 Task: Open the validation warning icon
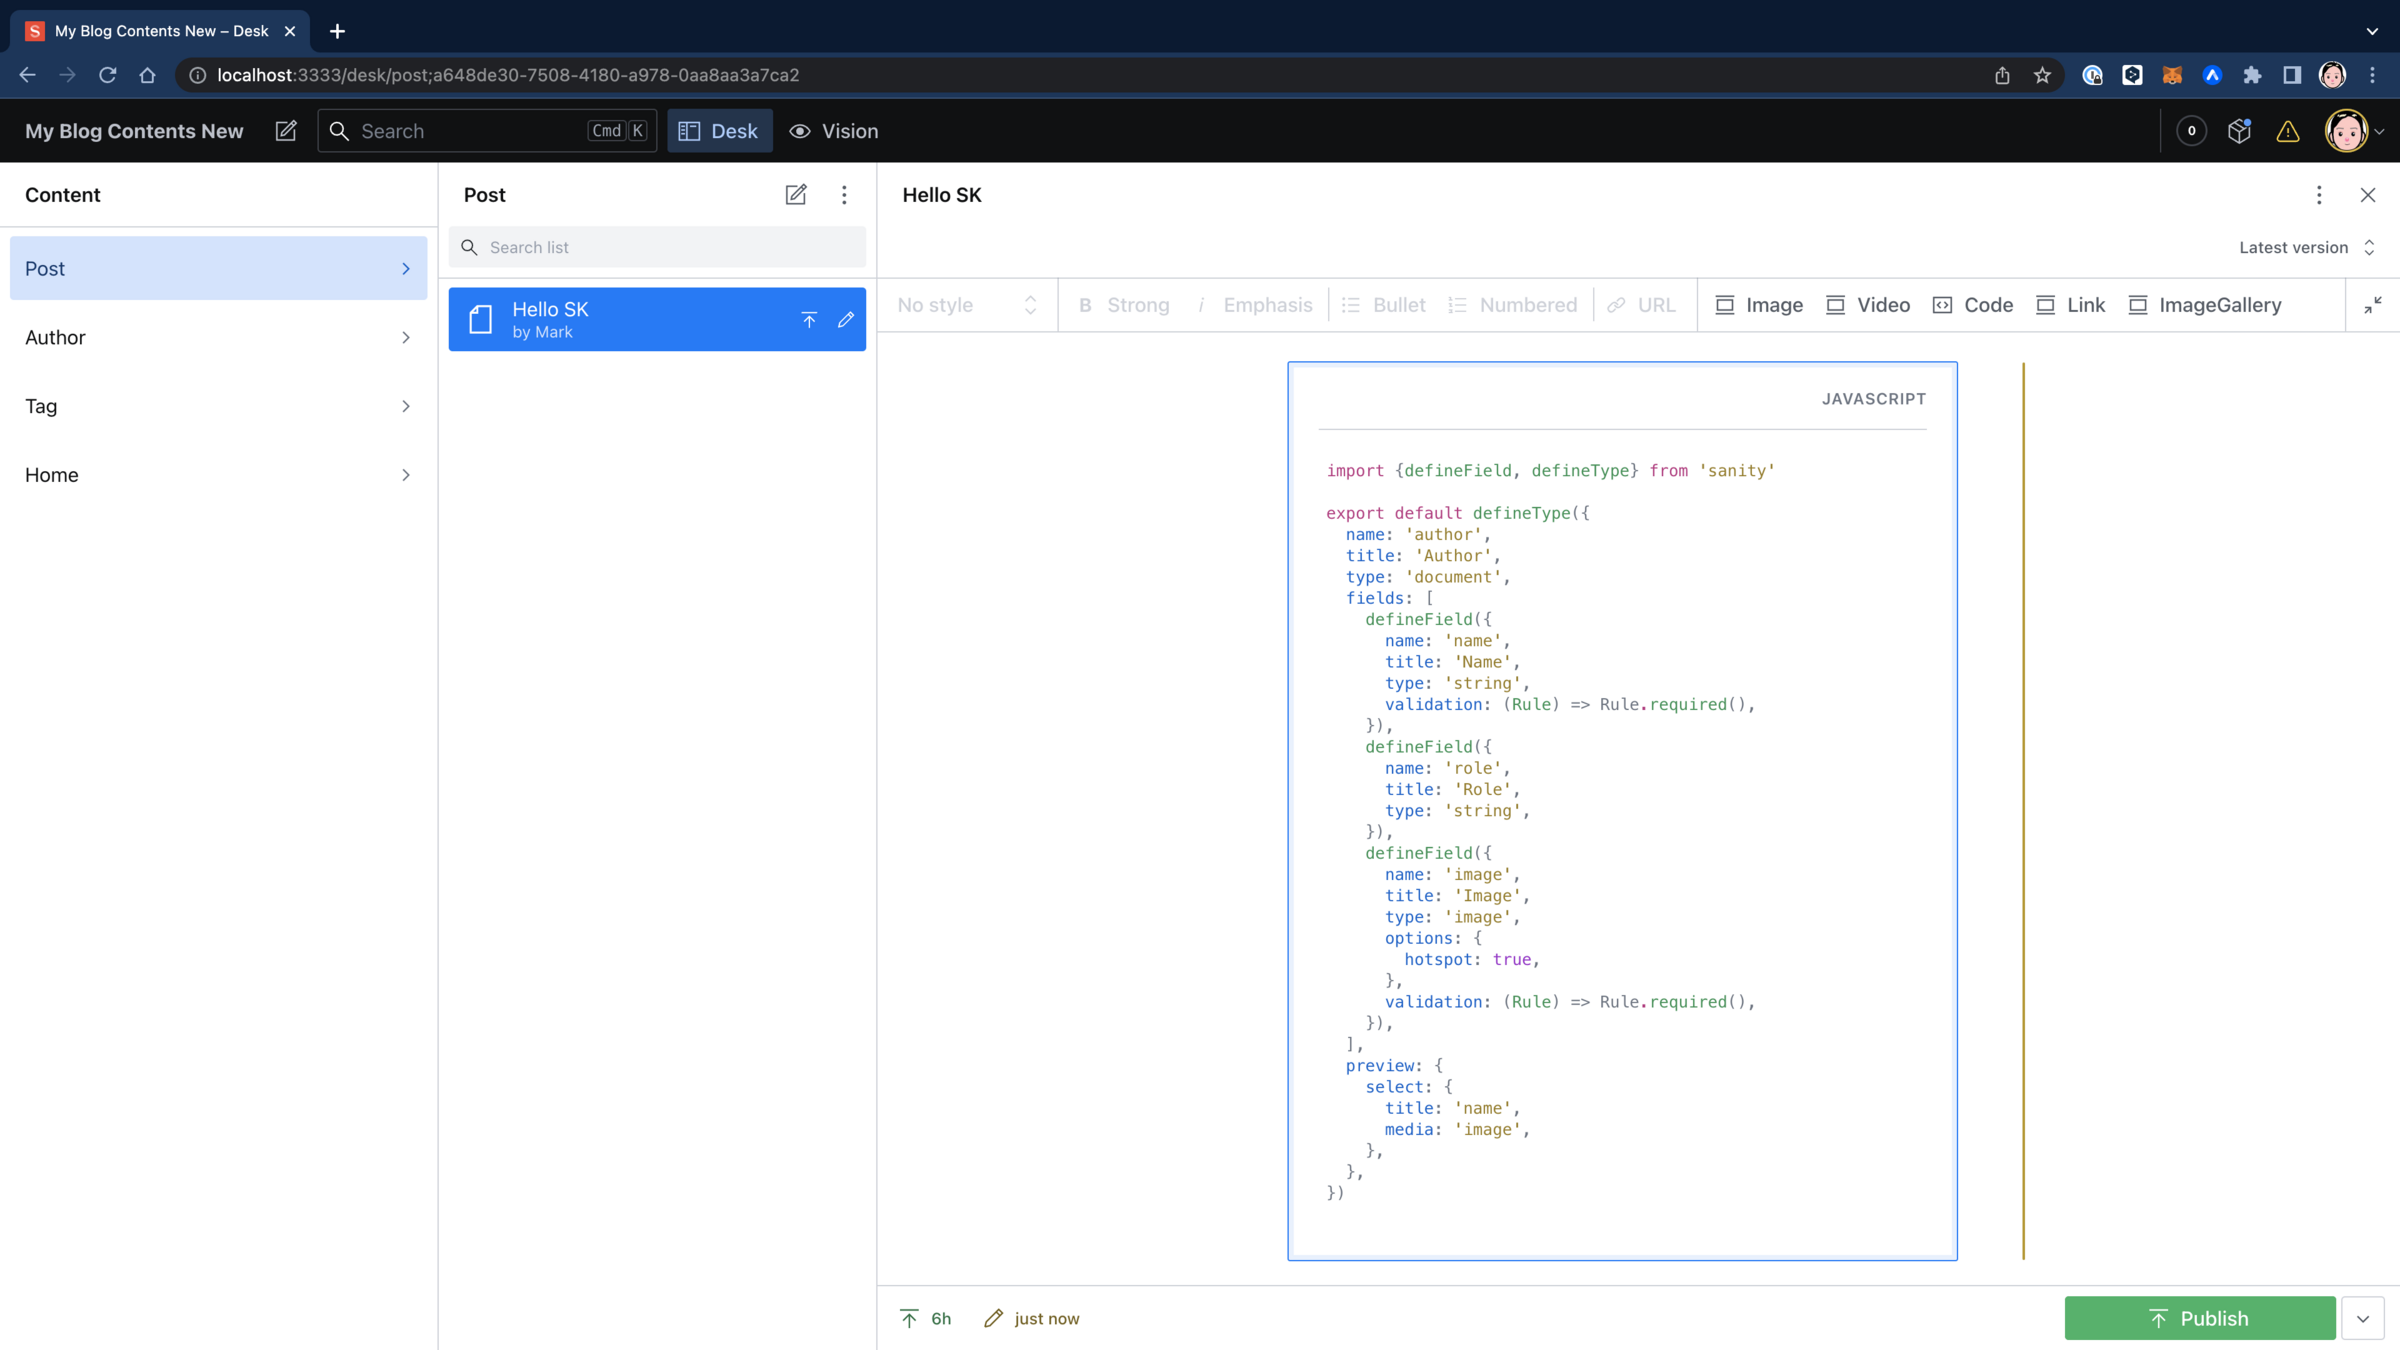pos(2287,131)
